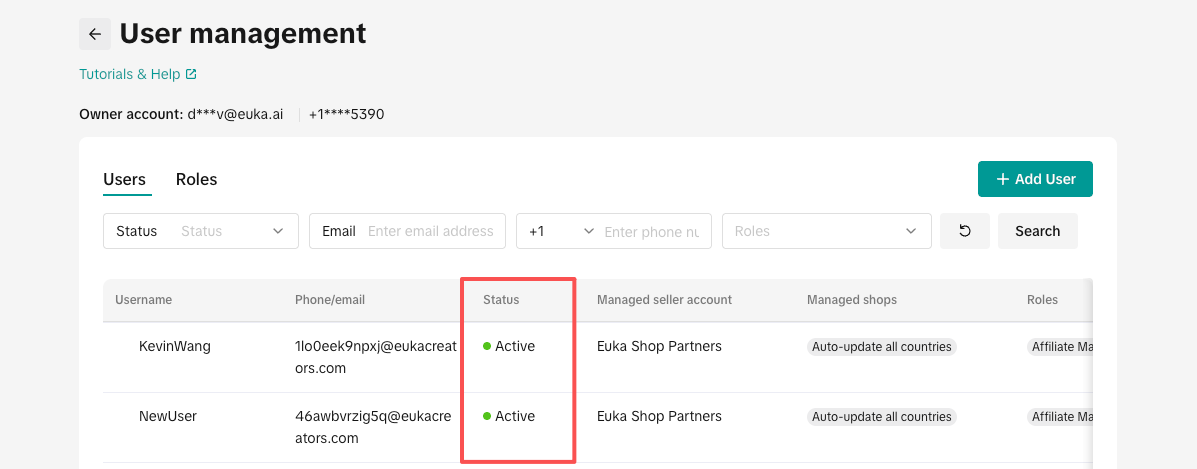The height and width of the screenshot is (469, 1197).
Task: Select the NewUser username cell
Action: pyautogui.click(x=168, y=416)
